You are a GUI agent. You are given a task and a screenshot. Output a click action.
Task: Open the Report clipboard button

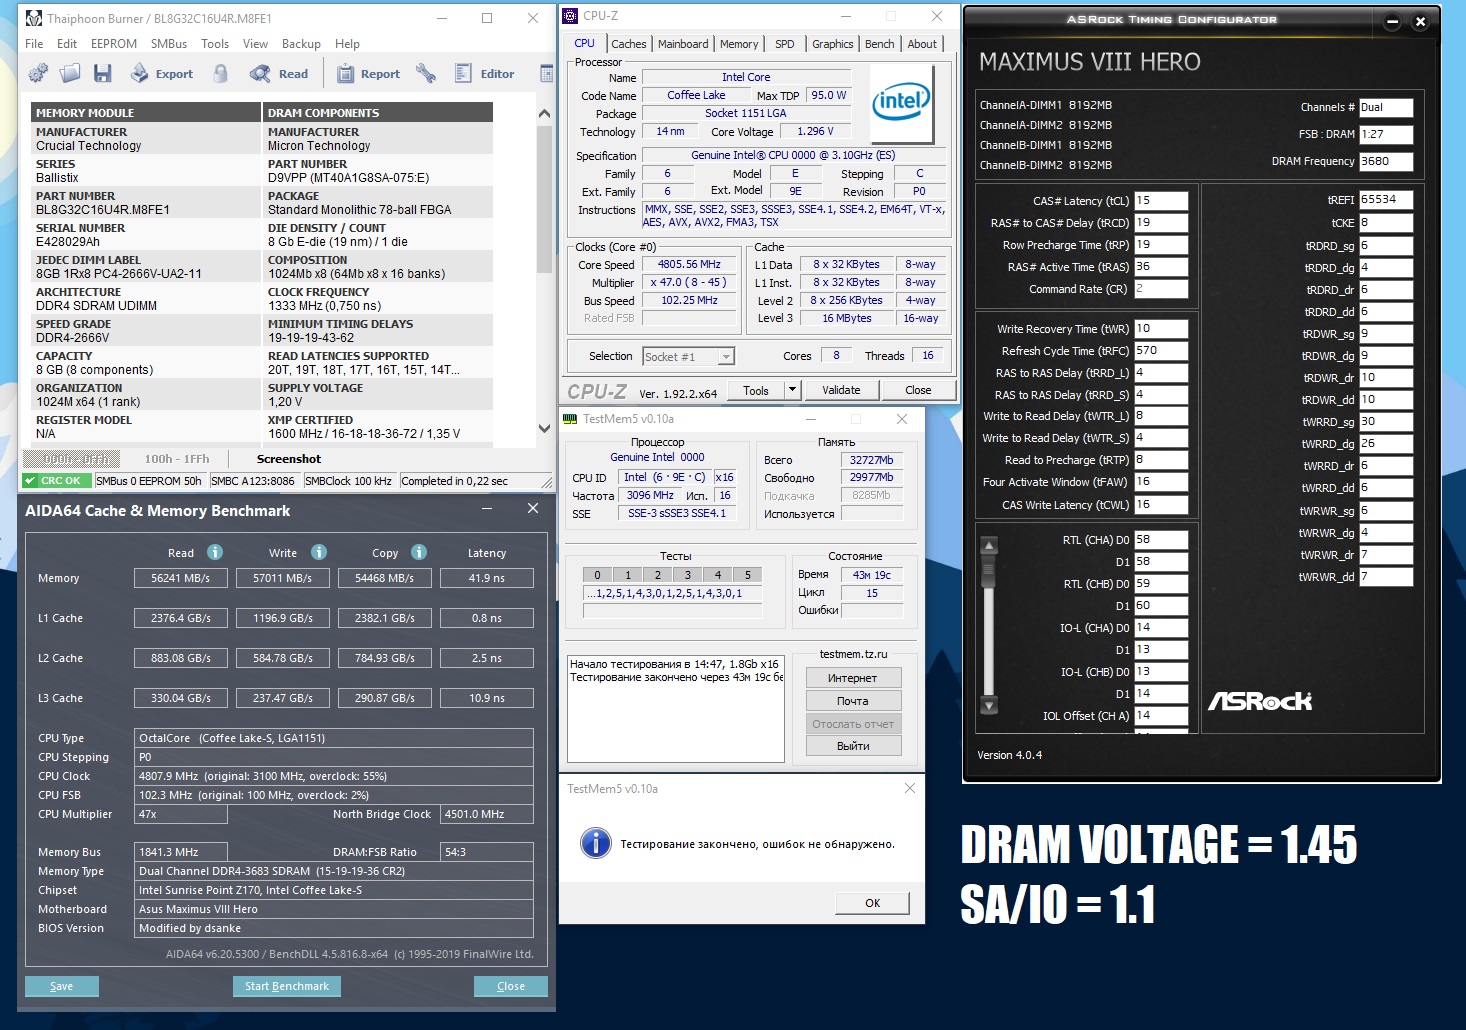click(x=368, y=73)
